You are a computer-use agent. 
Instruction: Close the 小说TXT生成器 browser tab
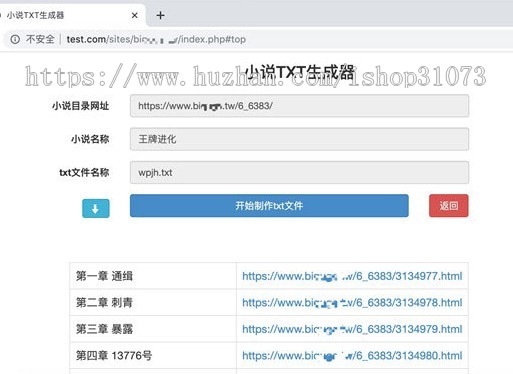pyautogui.click(x=135, y=15)
